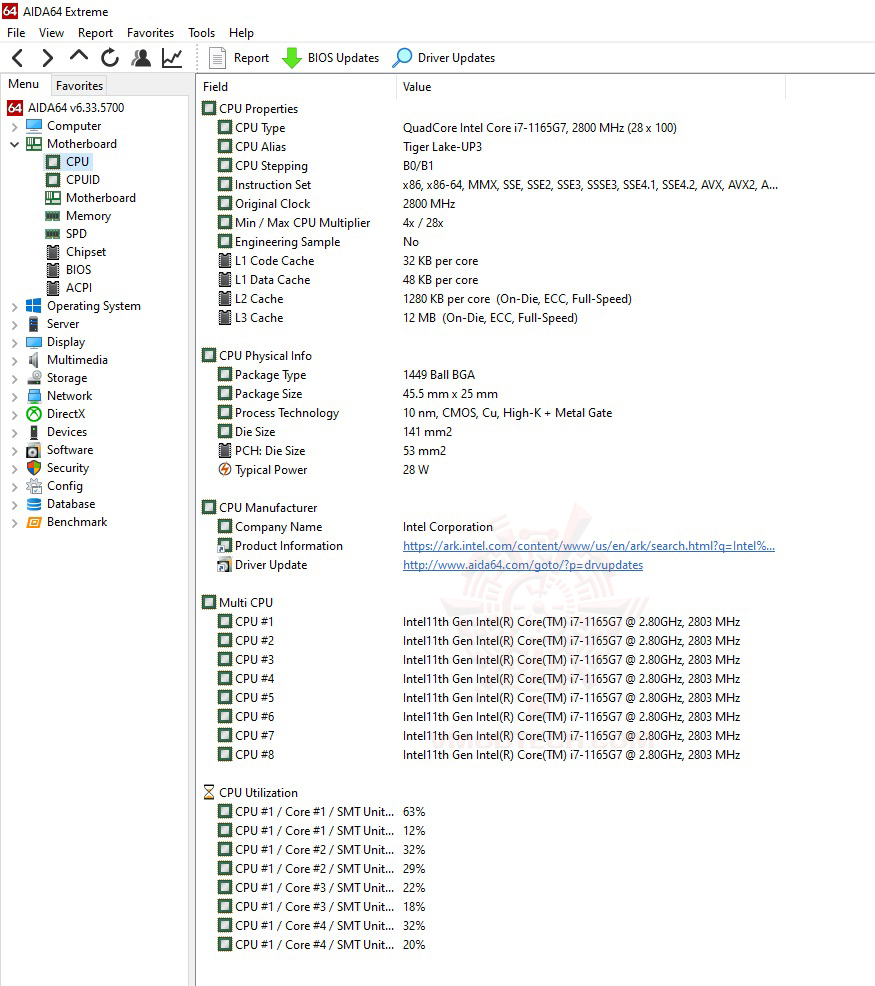Open the View menu
Screen dimensions: 875x986
(51, 33)
